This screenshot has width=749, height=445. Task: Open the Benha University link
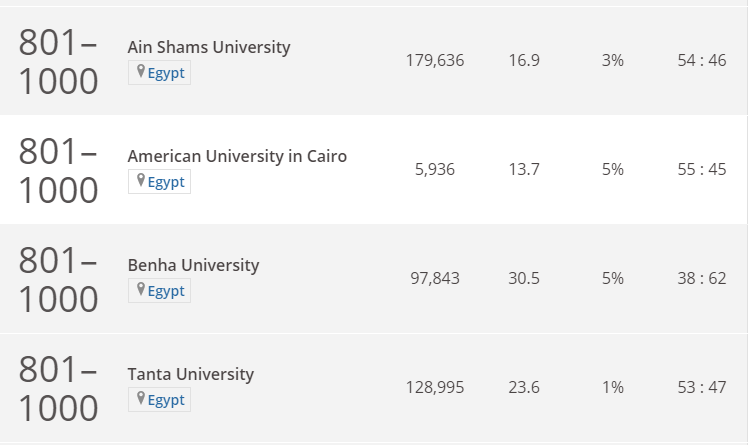click(193, 265)
